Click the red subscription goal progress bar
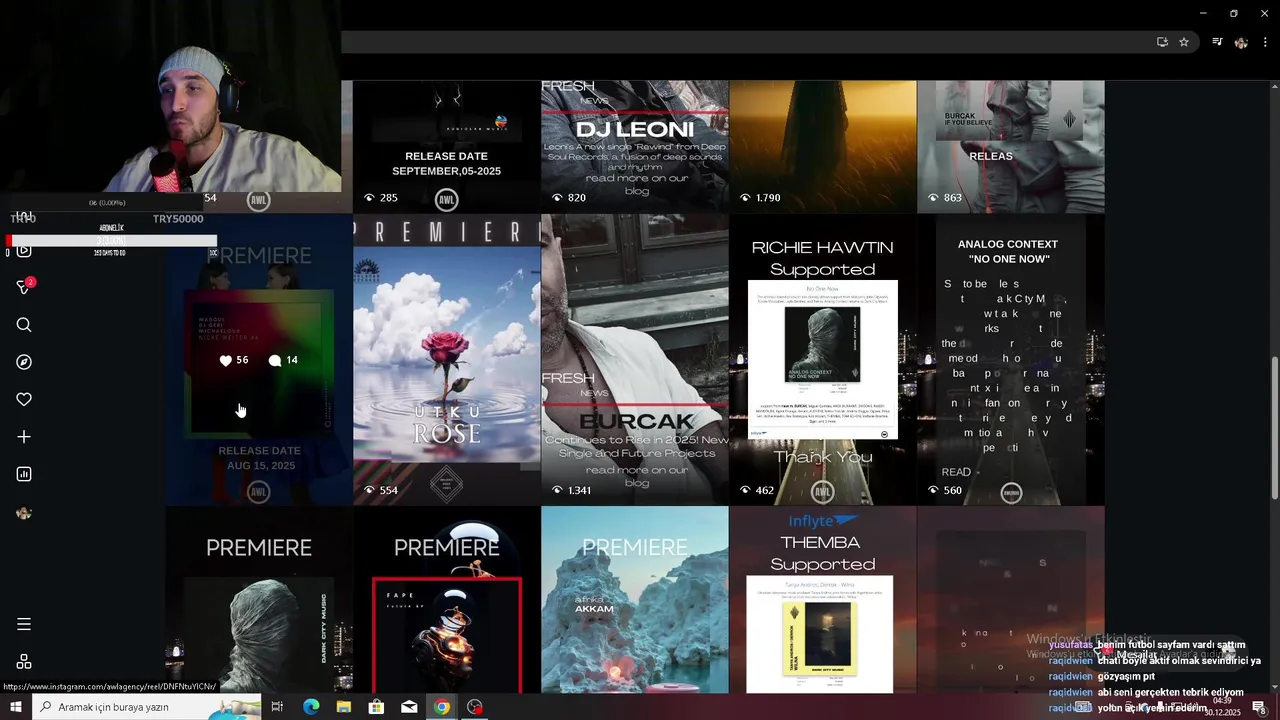The height and width of the screenshot is (720, 1280). (x=112, y=241)
